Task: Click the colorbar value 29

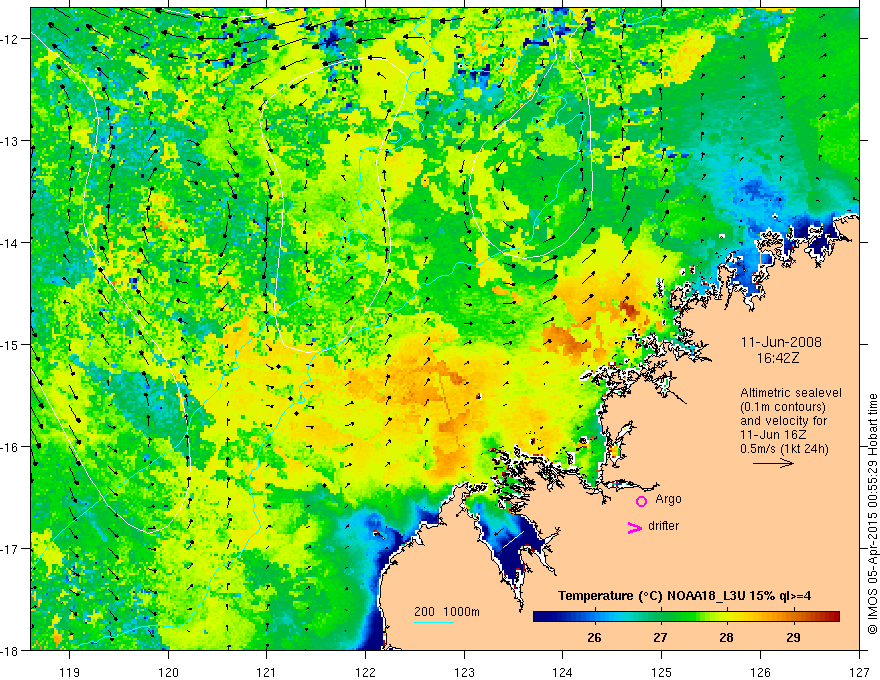Action: 793,637
